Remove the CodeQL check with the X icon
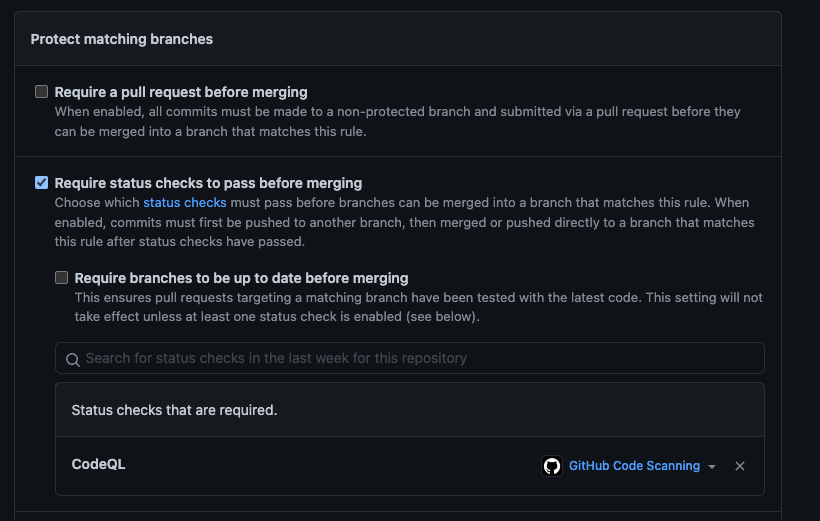 (x=740, y=466)
